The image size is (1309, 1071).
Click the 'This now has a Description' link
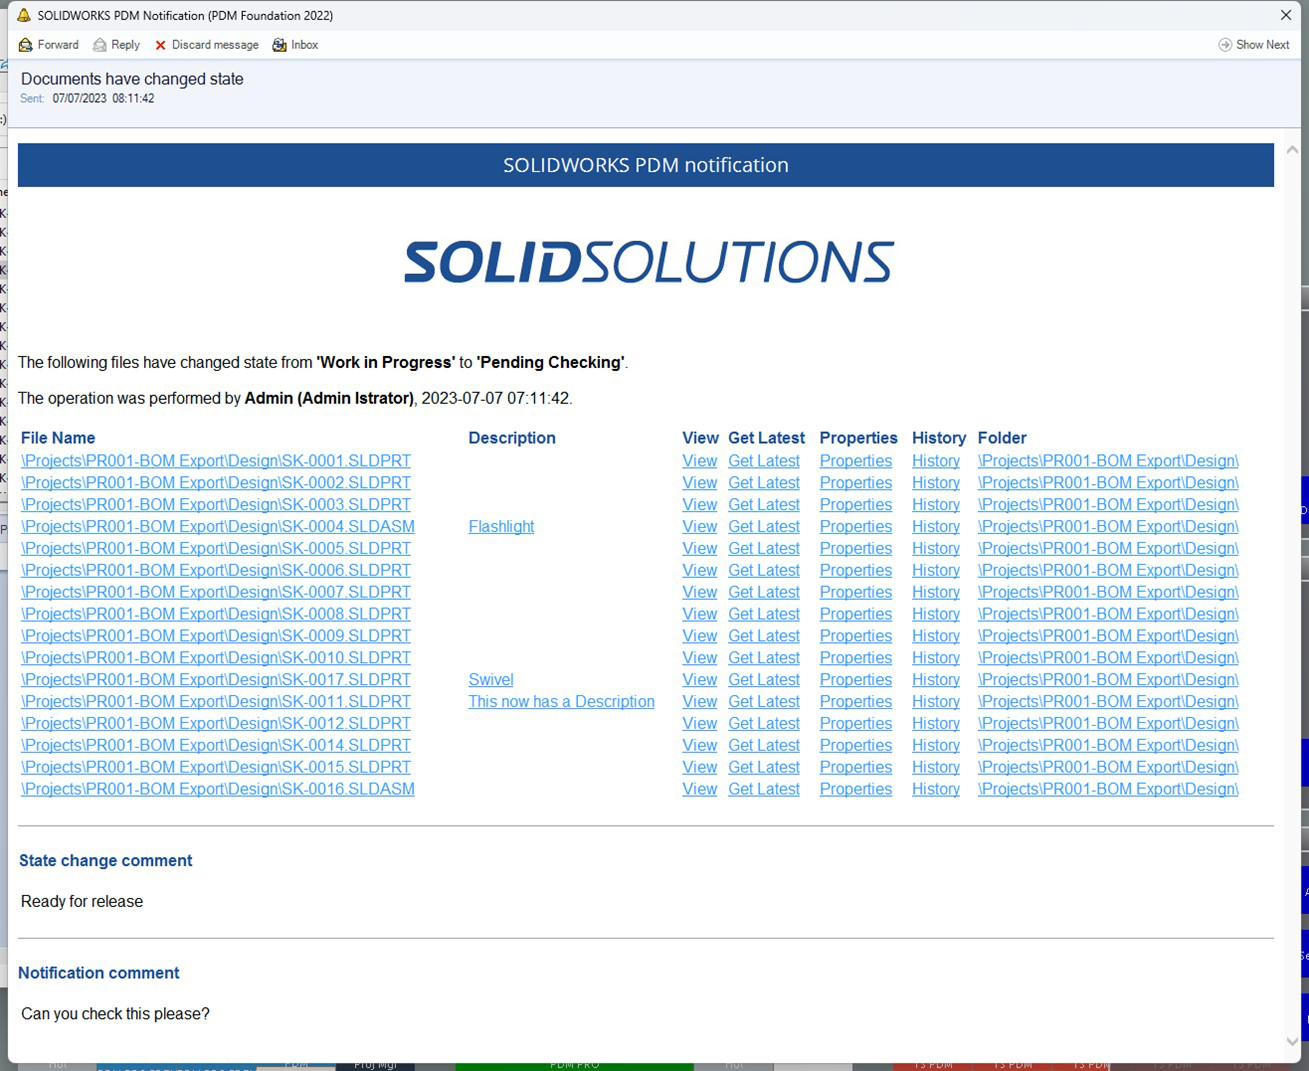[561, 701]
